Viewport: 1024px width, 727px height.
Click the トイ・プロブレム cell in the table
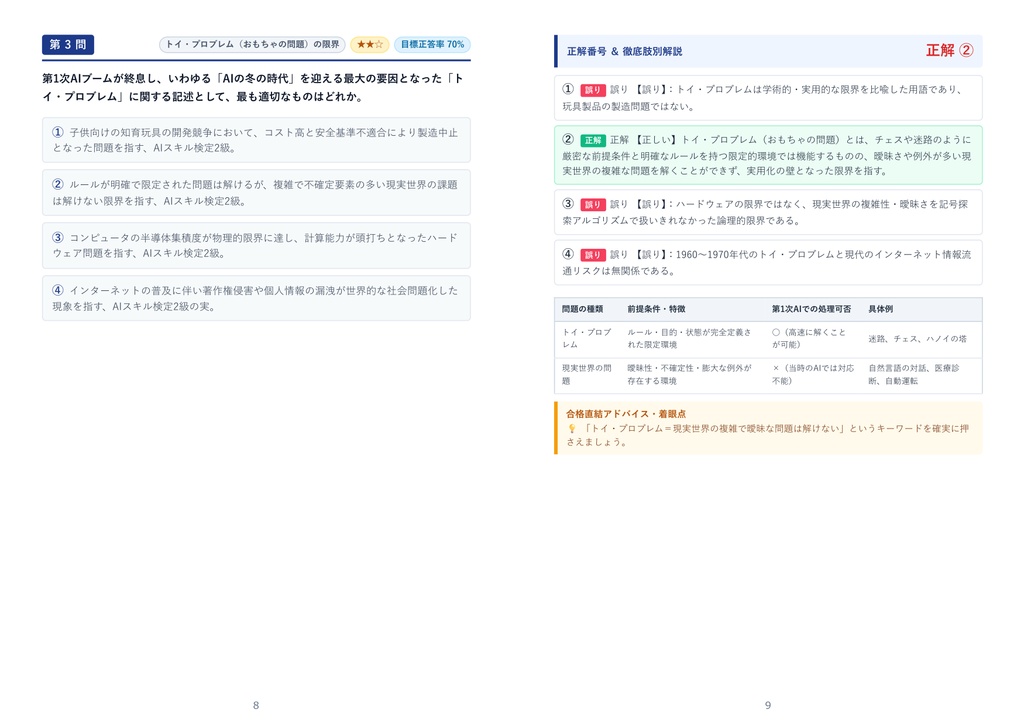click(x=586, y=338)
